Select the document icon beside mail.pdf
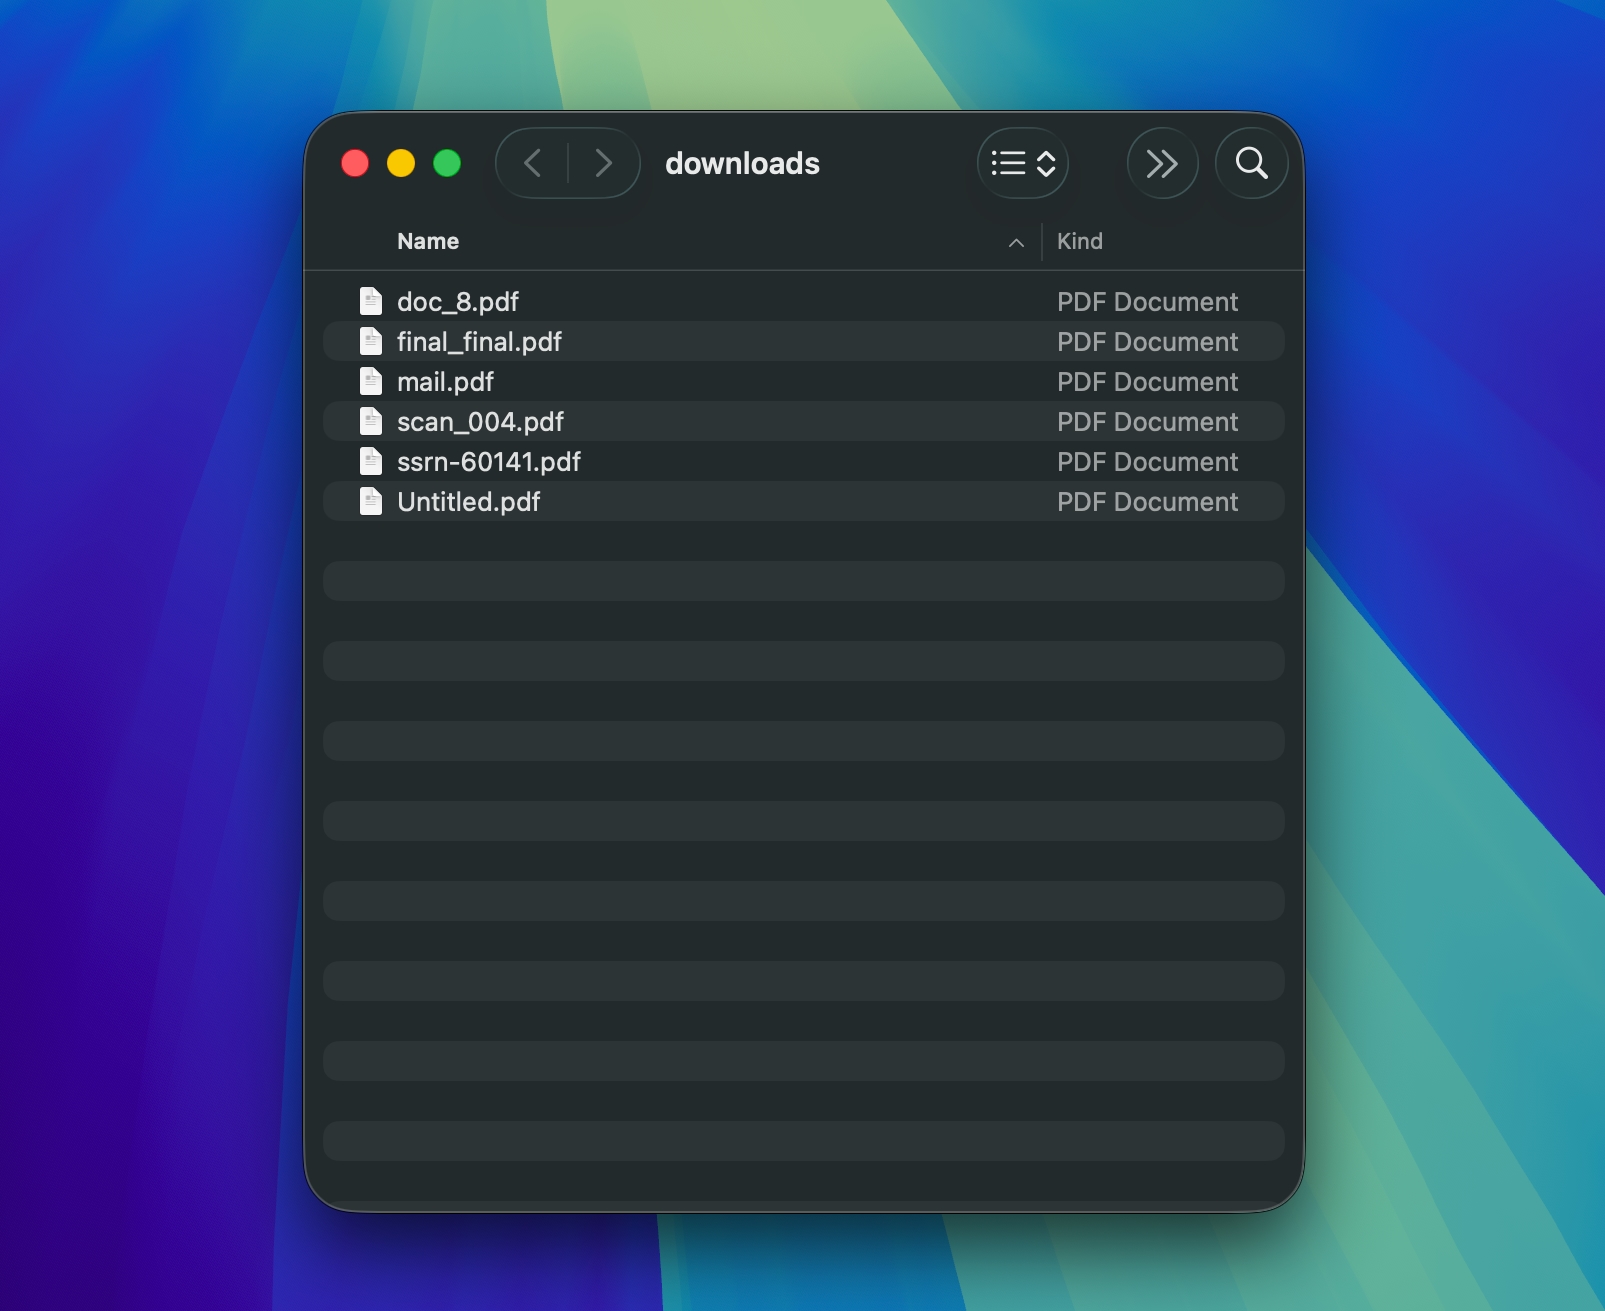This screenshot has width=1605, height=1311. (x=371, y=381)
